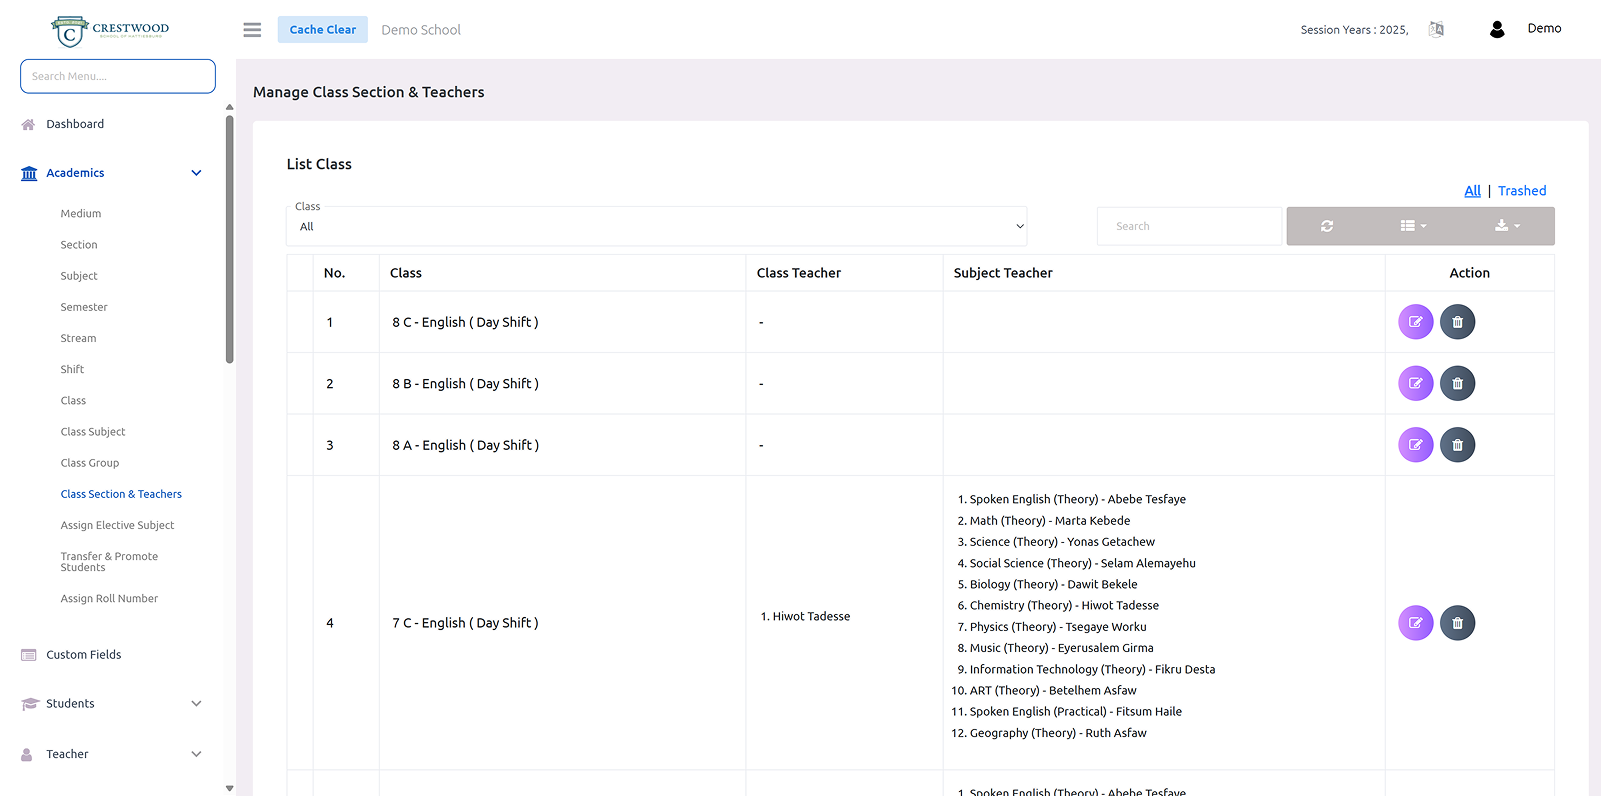Open Class Subject in sidebar
The height and width of the screenshot is (796, 1601).
(93, 432)
